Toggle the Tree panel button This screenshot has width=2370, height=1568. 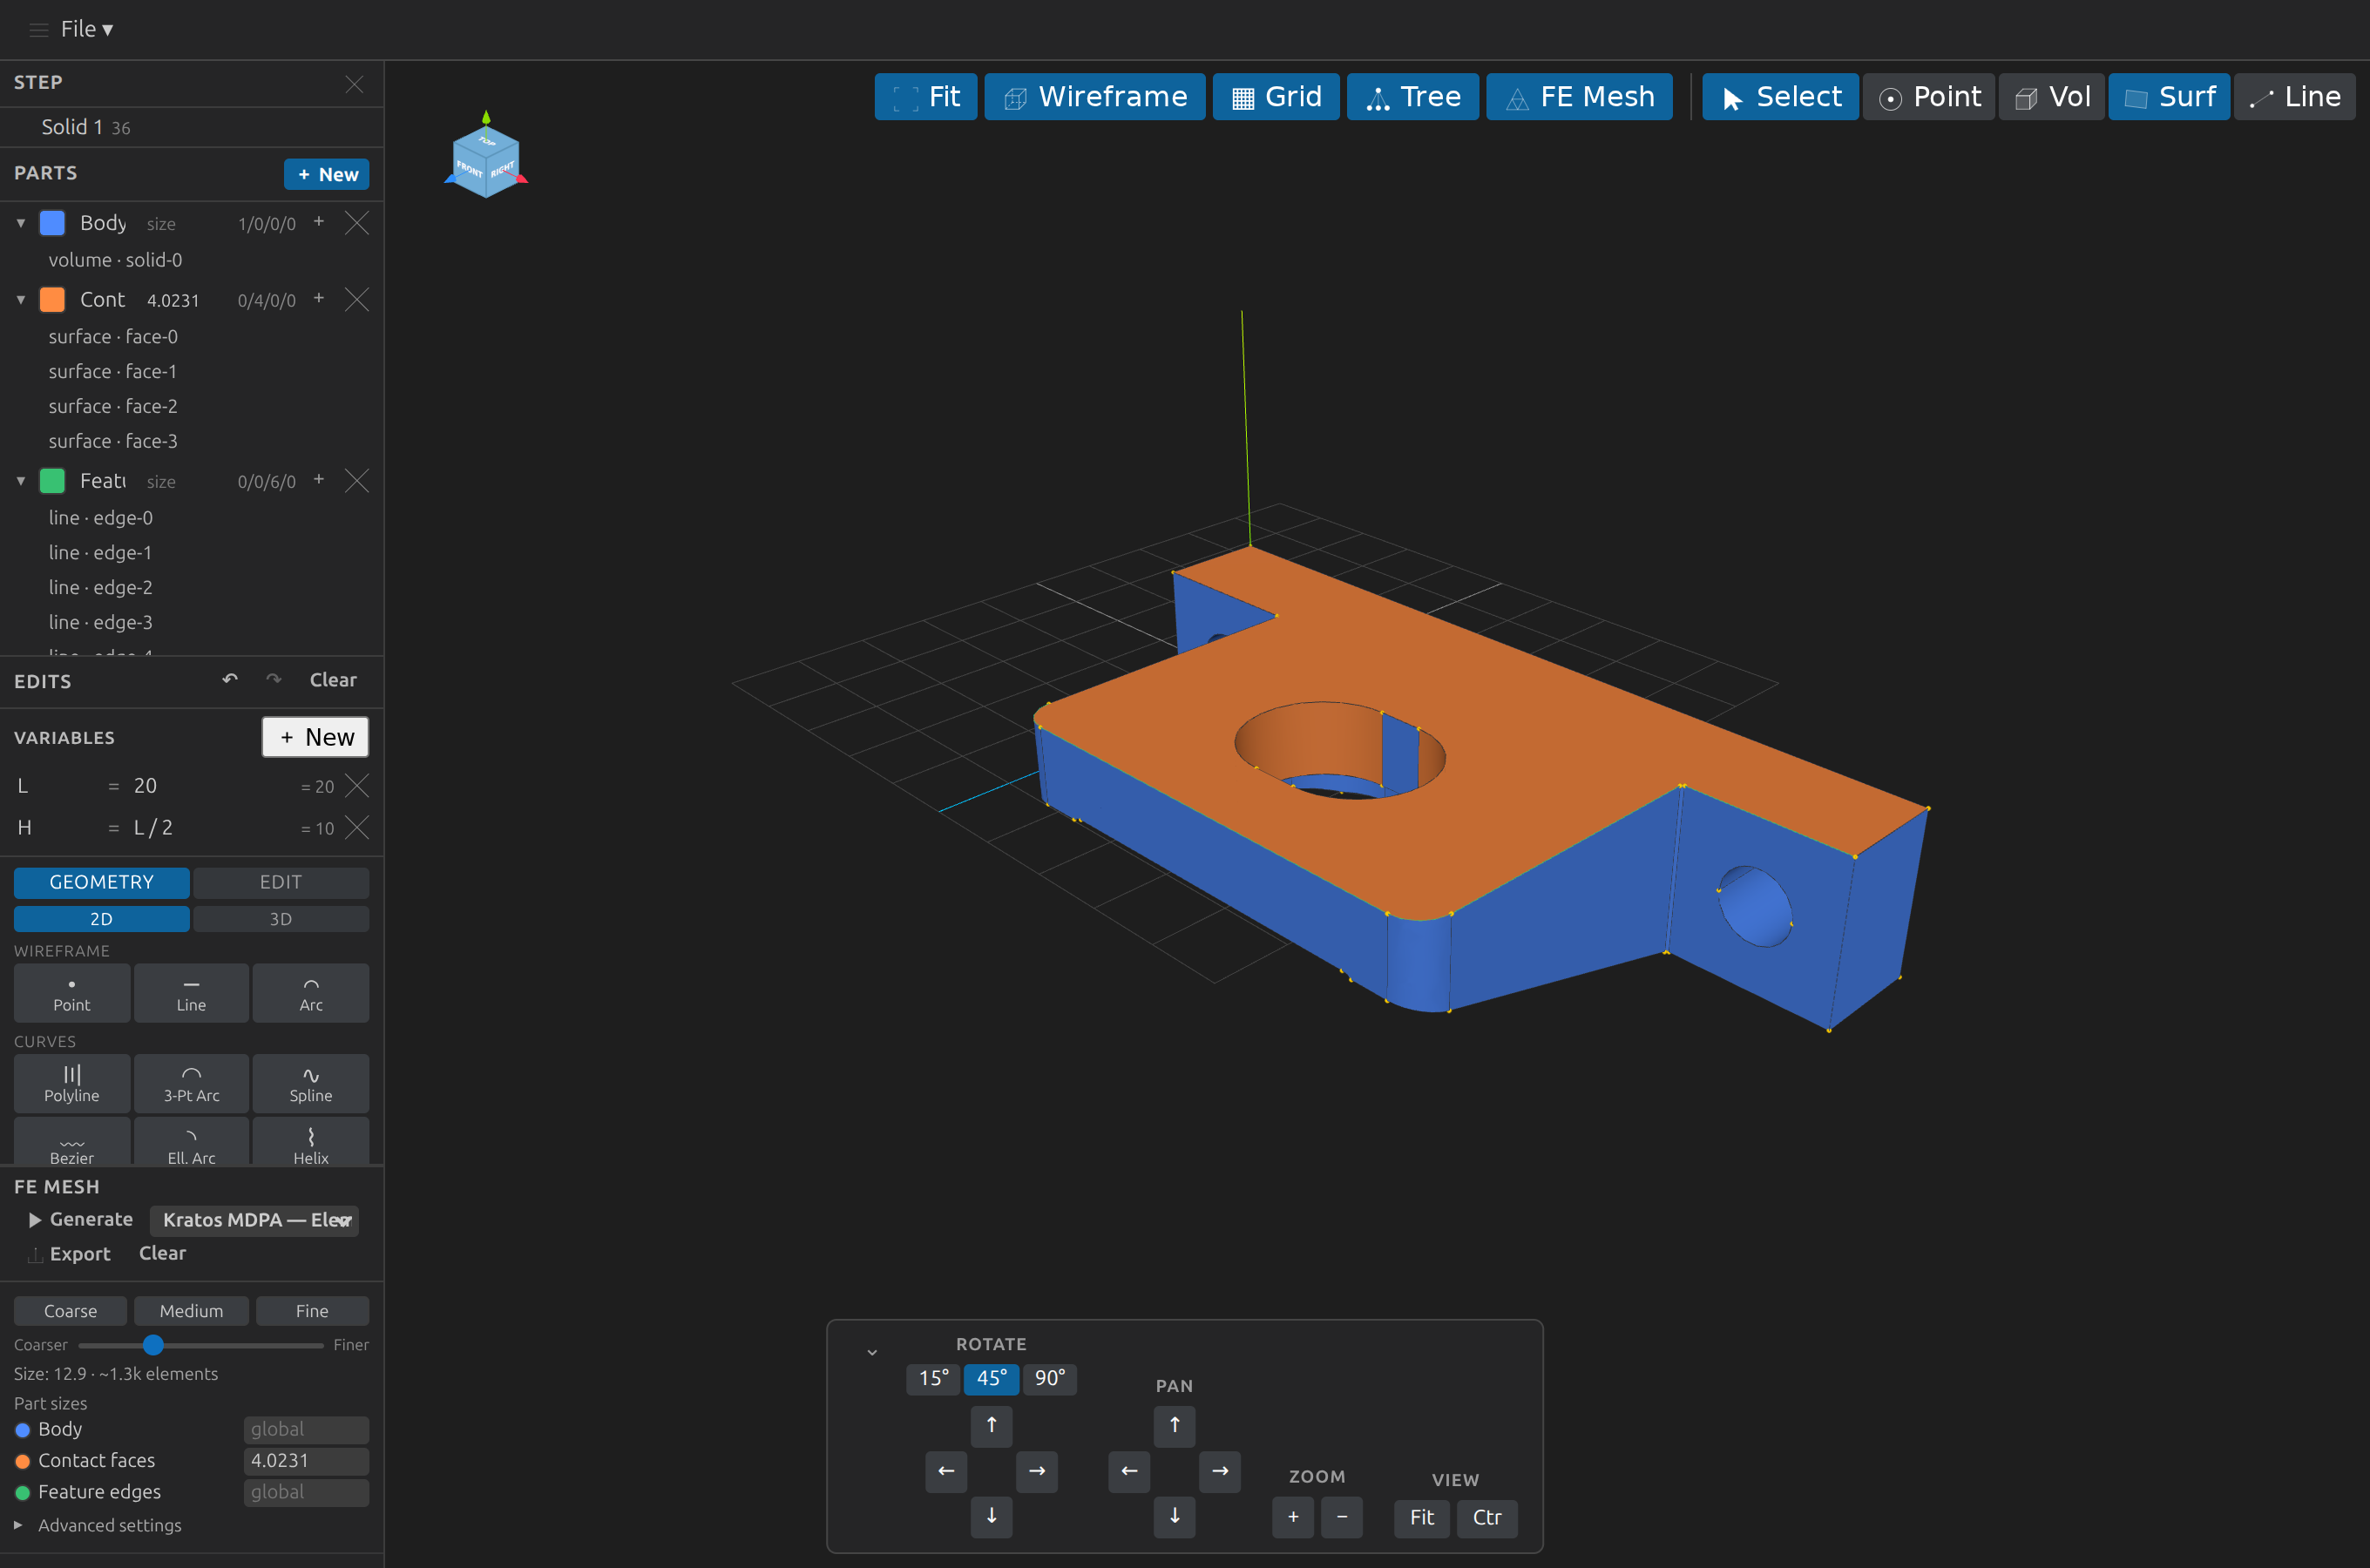(1412, 97)
